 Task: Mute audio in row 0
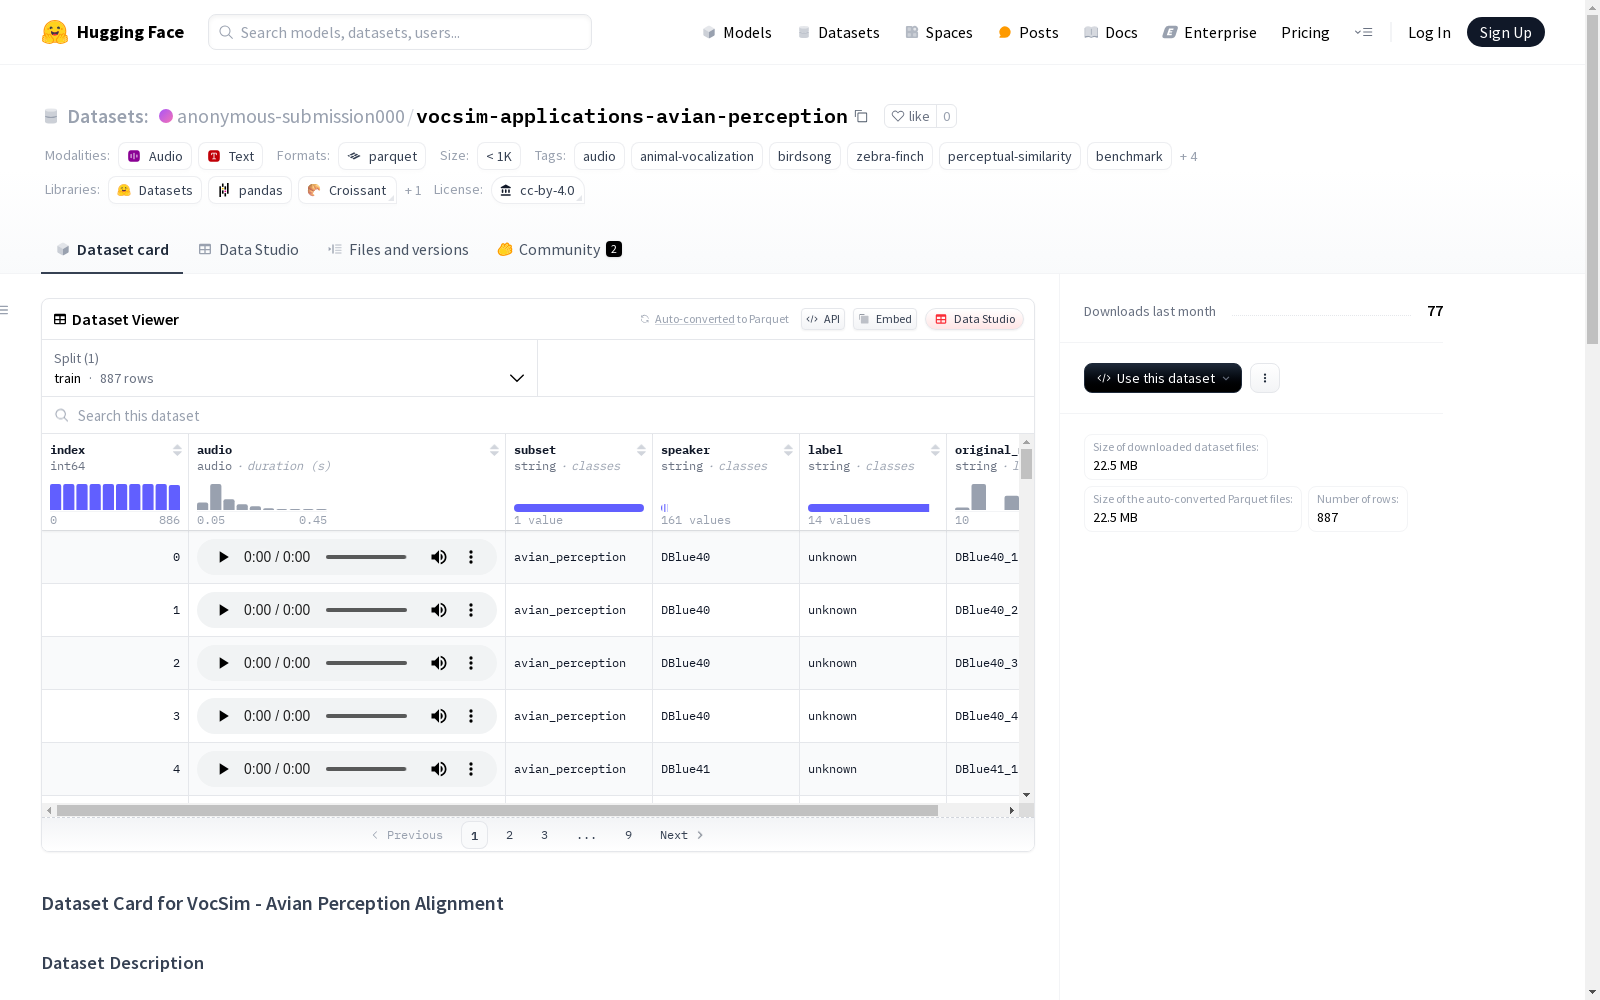coord(439,557)
